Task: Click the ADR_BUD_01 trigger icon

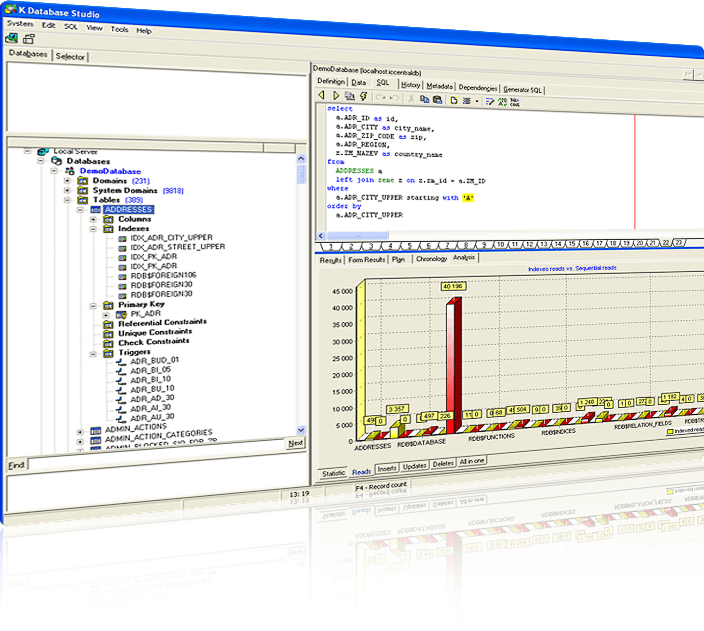Action: pyautogui.click(x=120, y=359)
